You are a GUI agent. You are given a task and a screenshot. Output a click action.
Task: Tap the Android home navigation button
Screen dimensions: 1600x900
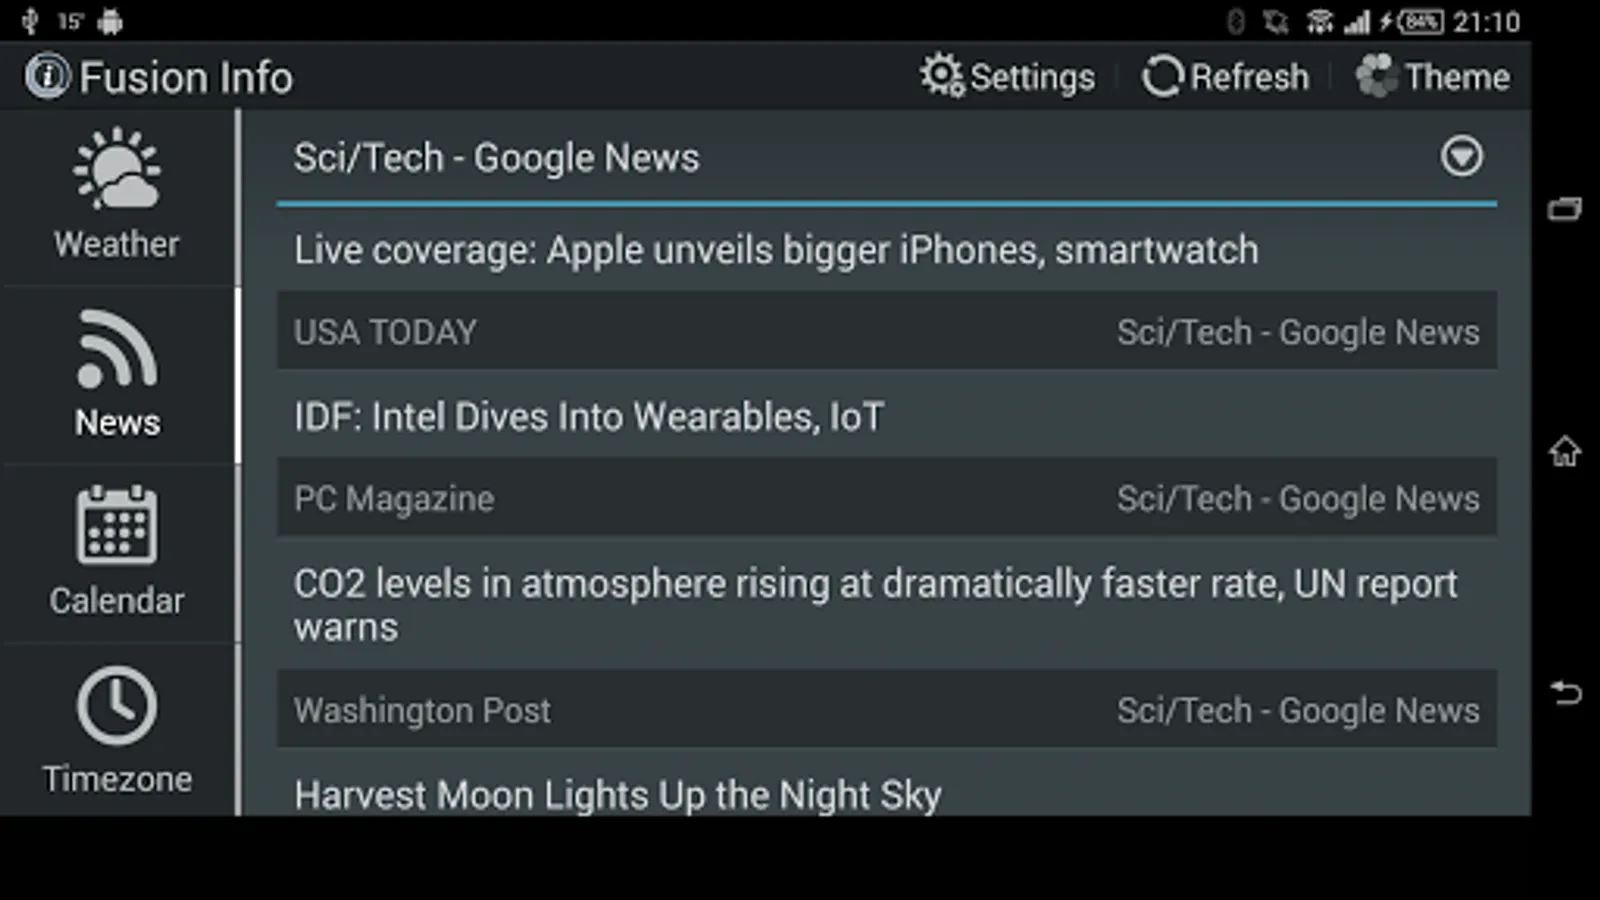tap(1565, 451)
